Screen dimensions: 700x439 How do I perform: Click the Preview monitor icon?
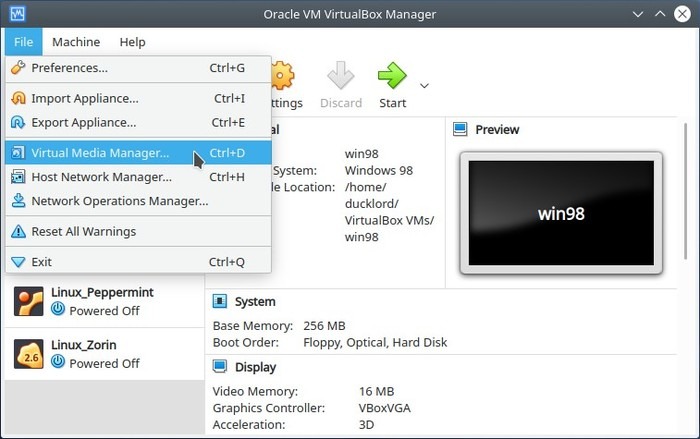[460, 130]
